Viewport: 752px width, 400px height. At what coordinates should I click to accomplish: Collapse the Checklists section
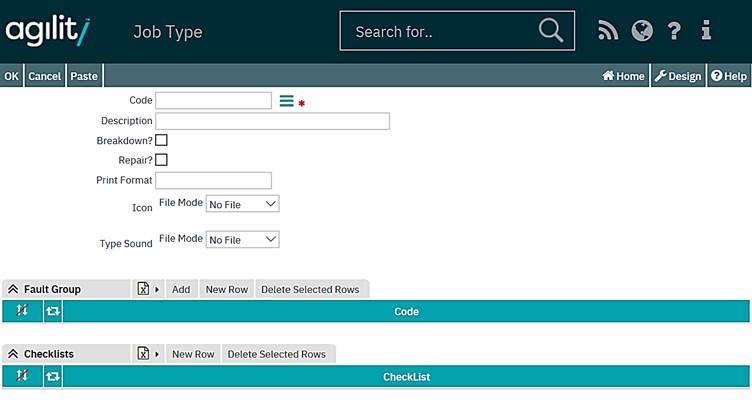tap(13, 354)
